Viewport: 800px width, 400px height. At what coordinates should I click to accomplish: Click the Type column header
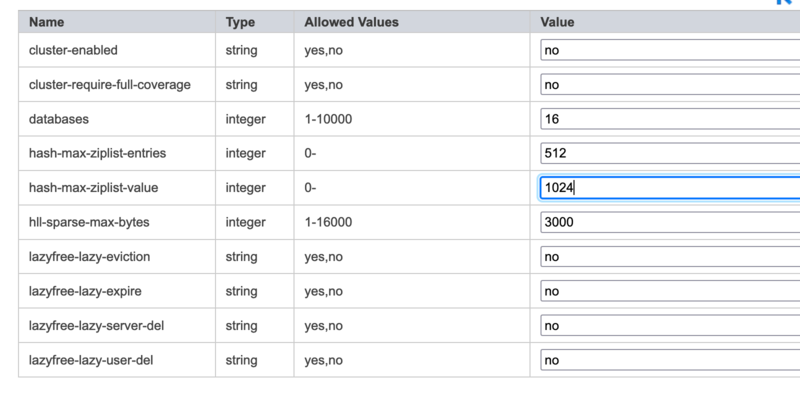(x=240, y=22)
